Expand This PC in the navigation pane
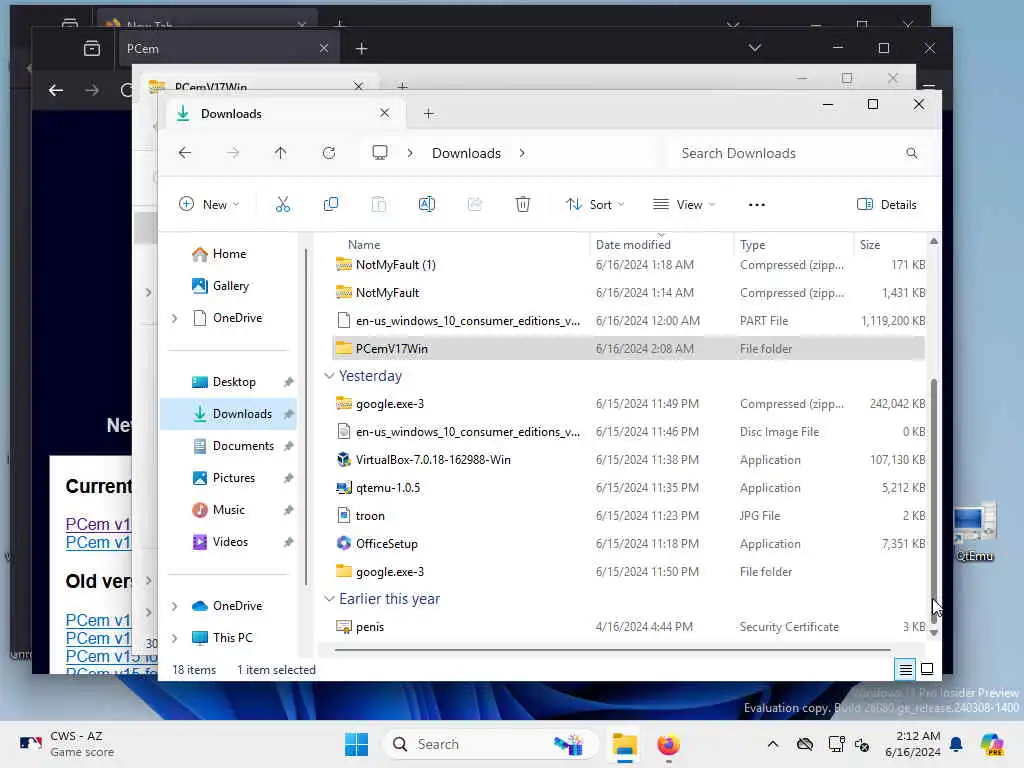 pyautogui.click(x=174, y=638)
